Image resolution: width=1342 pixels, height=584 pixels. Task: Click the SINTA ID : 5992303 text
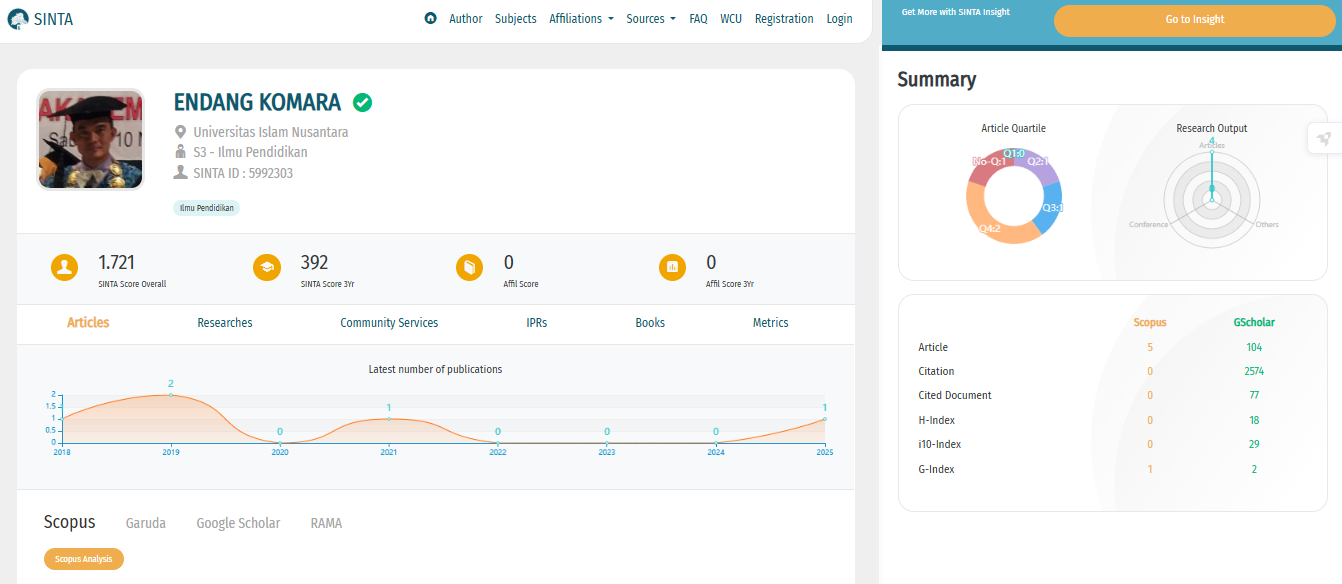243,173
